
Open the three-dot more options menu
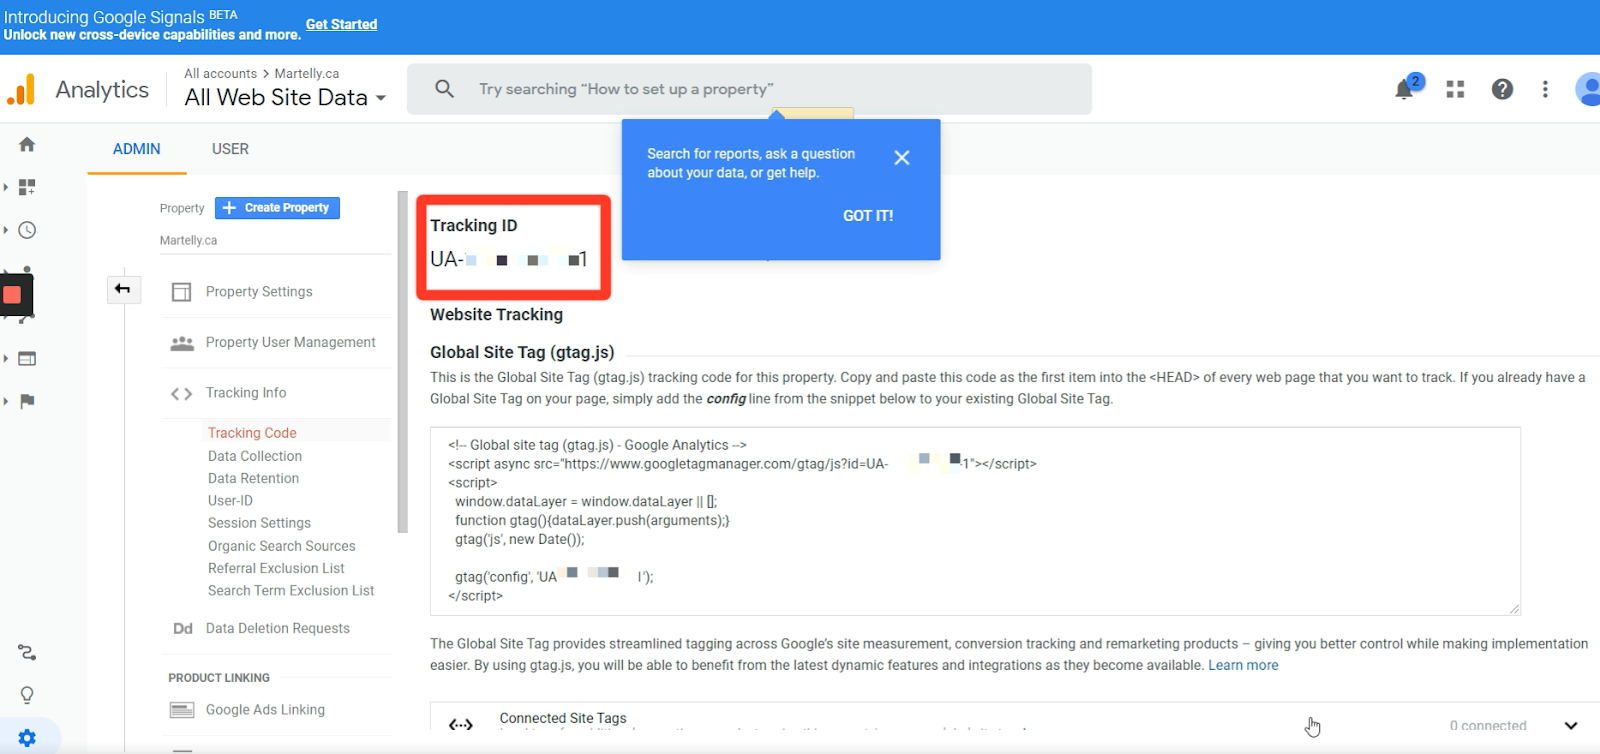tap(1545, 89)
